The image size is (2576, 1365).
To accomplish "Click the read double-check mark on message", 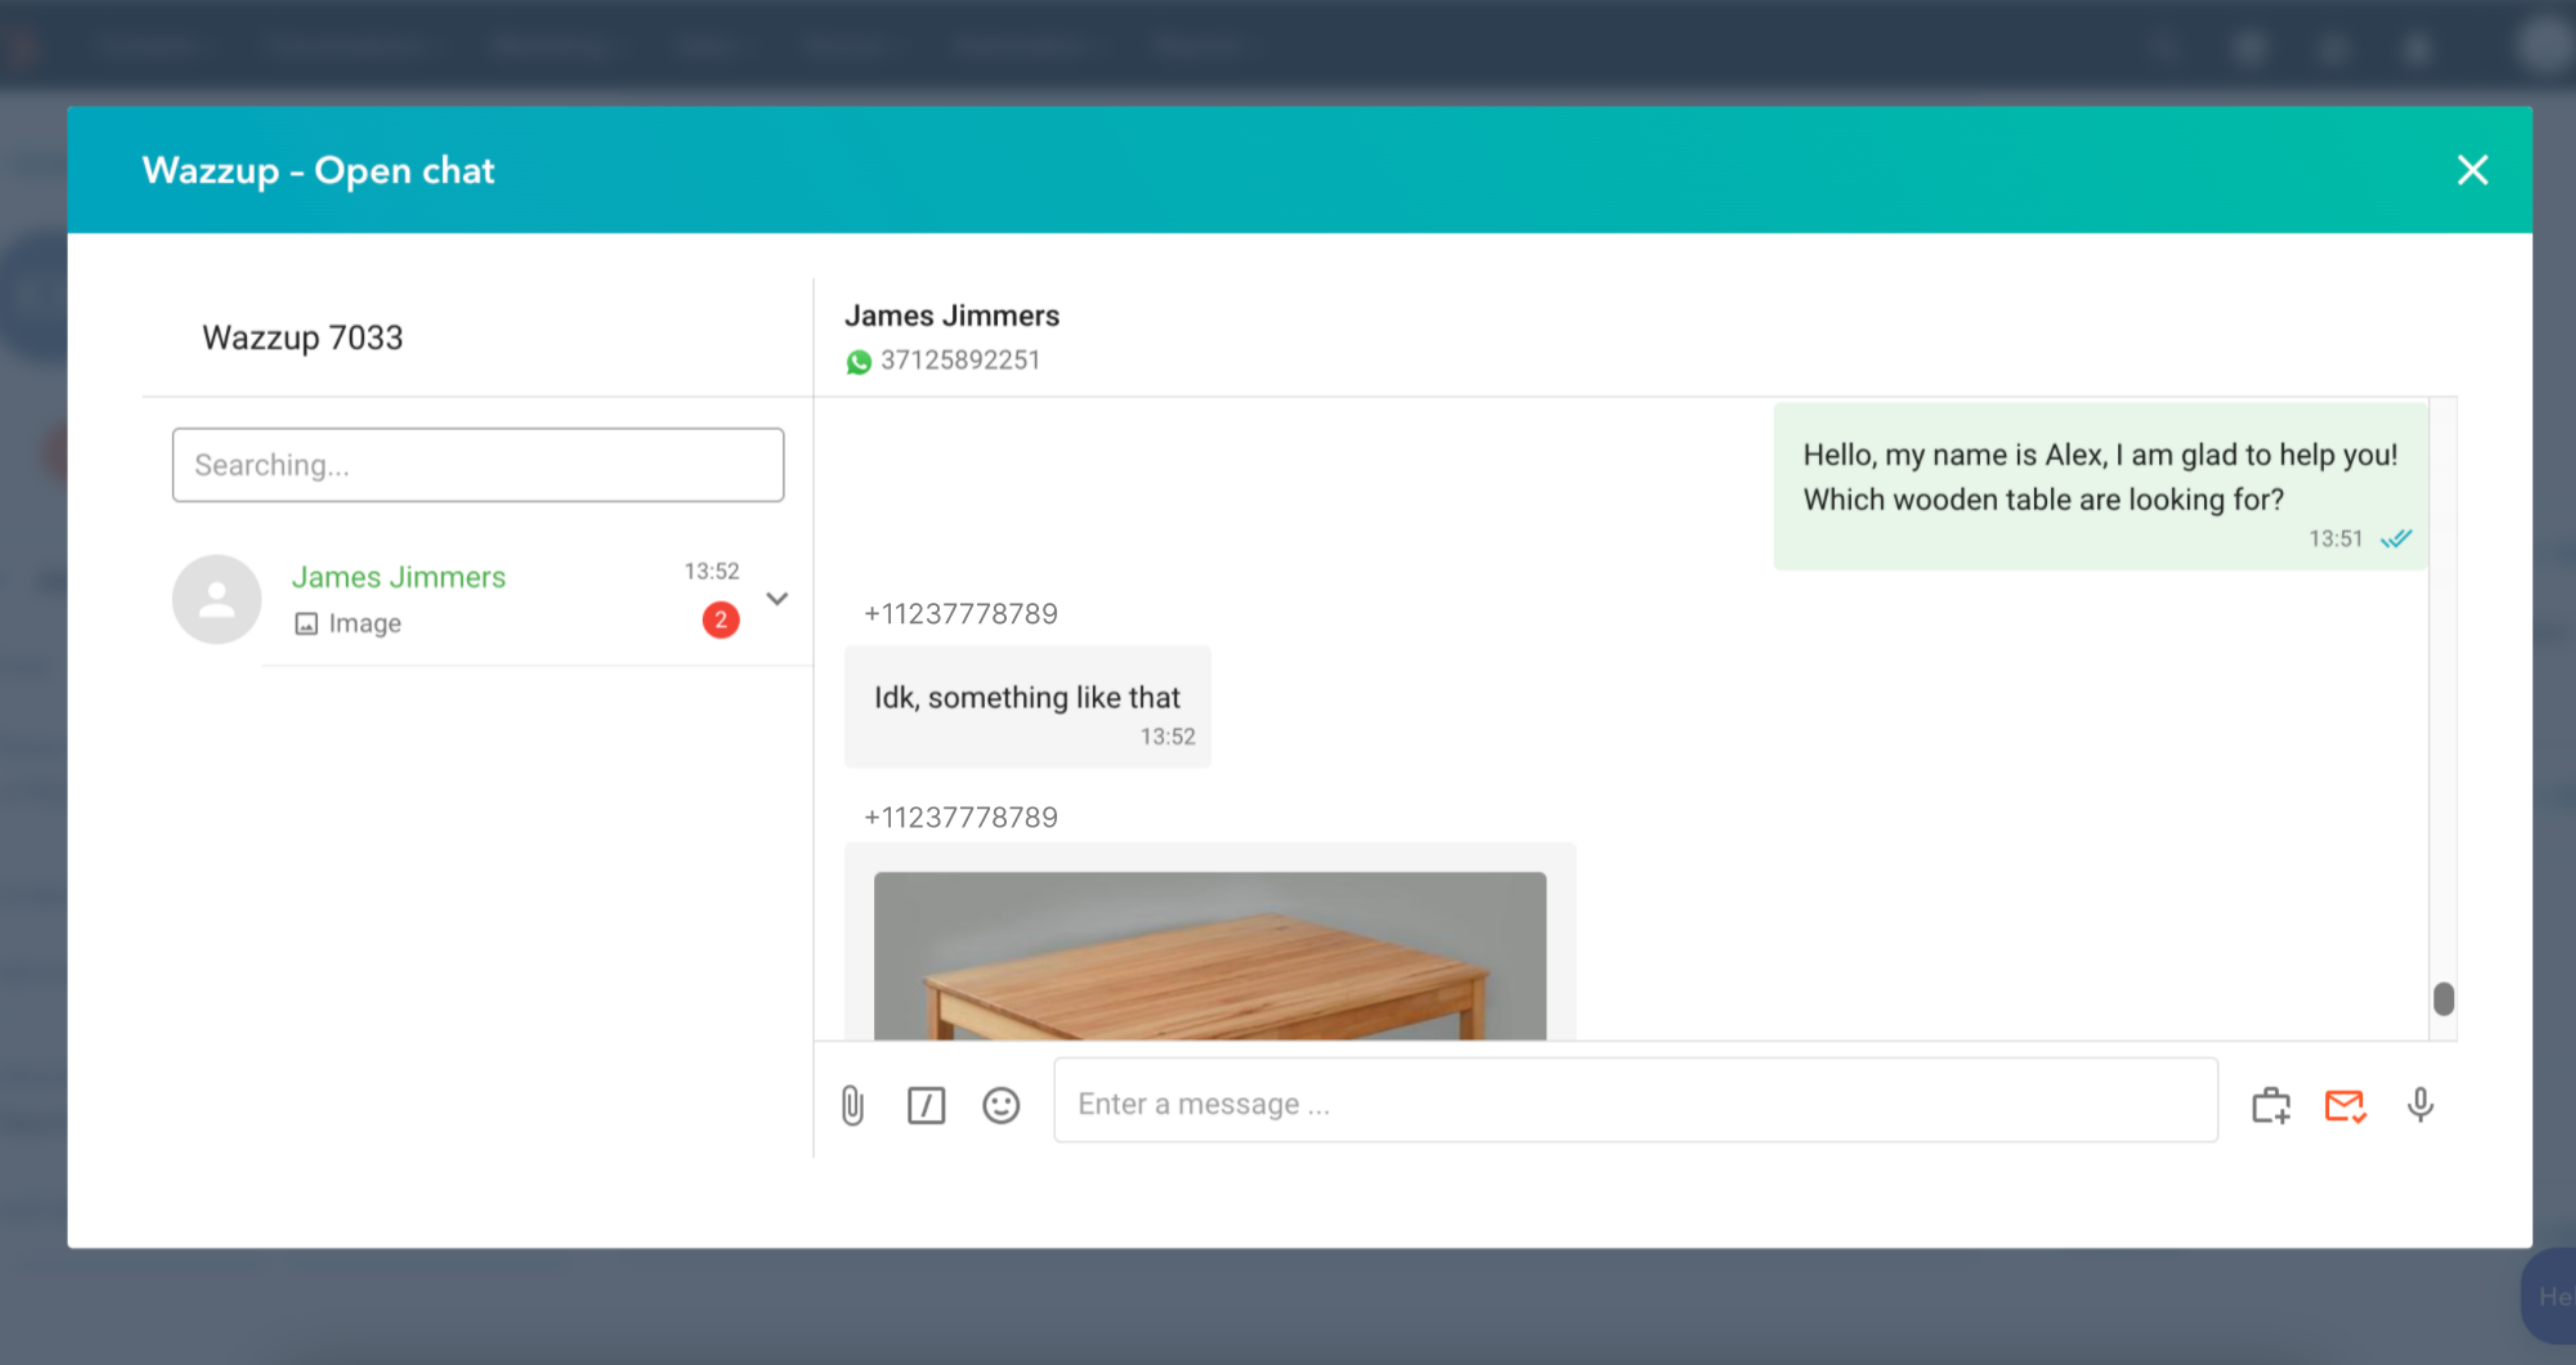I will point(2396,539).
